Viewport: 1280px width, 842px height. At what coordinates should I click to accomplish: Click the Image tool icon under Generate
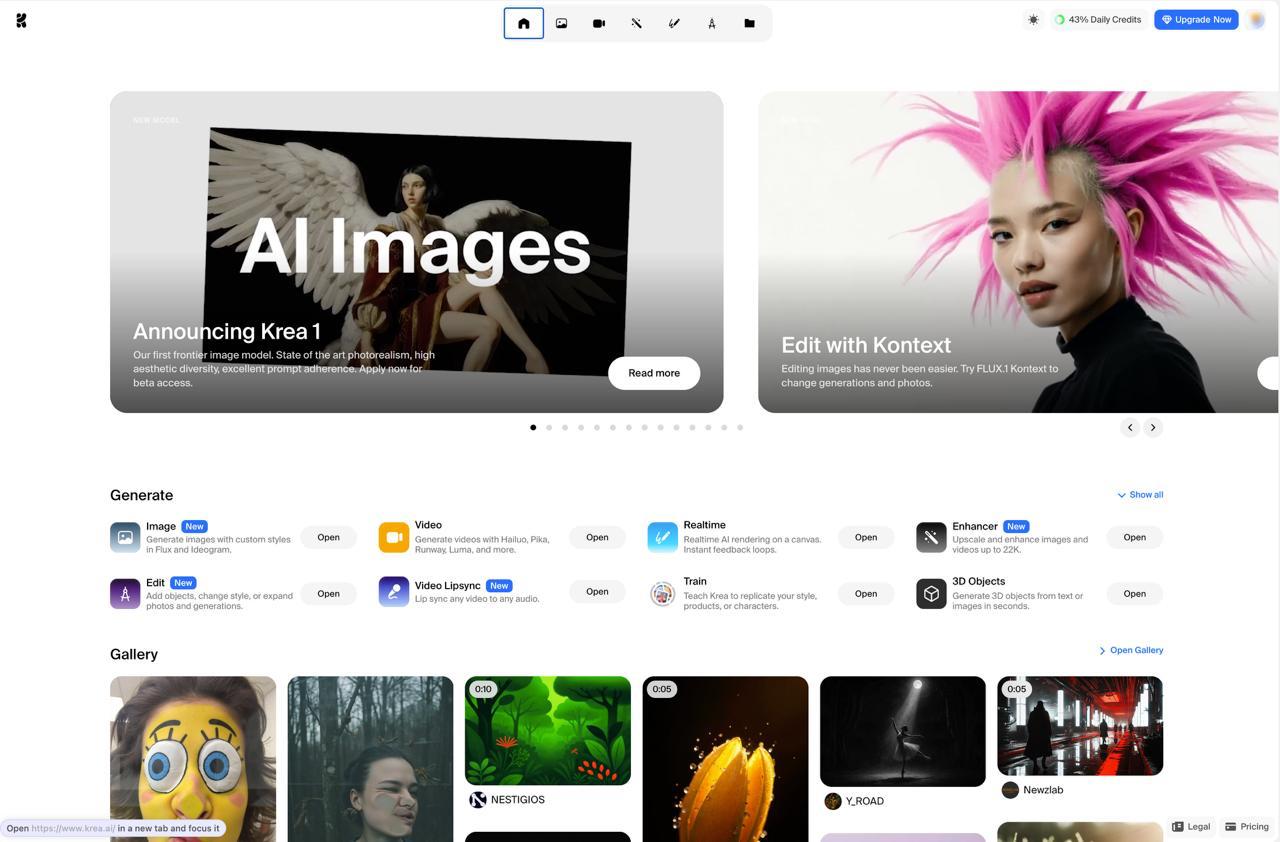click(125, 537)
